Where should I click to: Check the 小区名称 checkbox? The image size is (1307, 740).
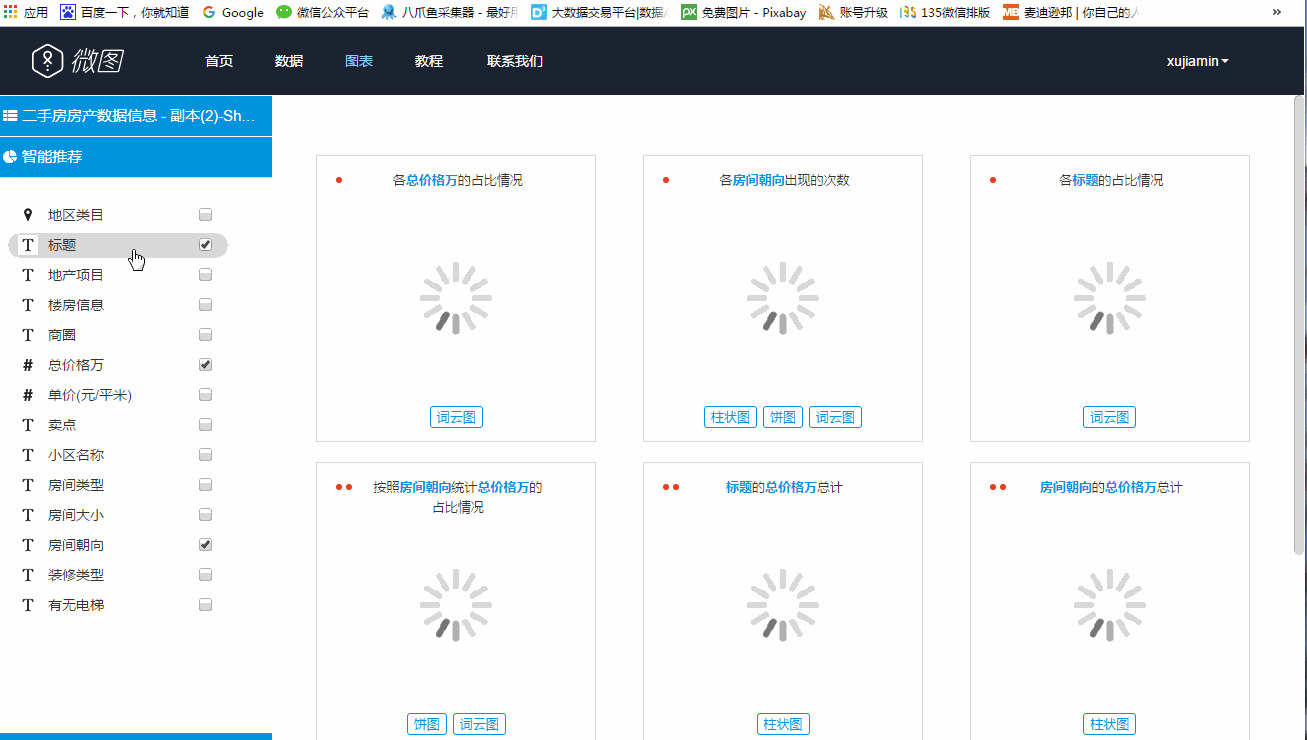point(205,455)
